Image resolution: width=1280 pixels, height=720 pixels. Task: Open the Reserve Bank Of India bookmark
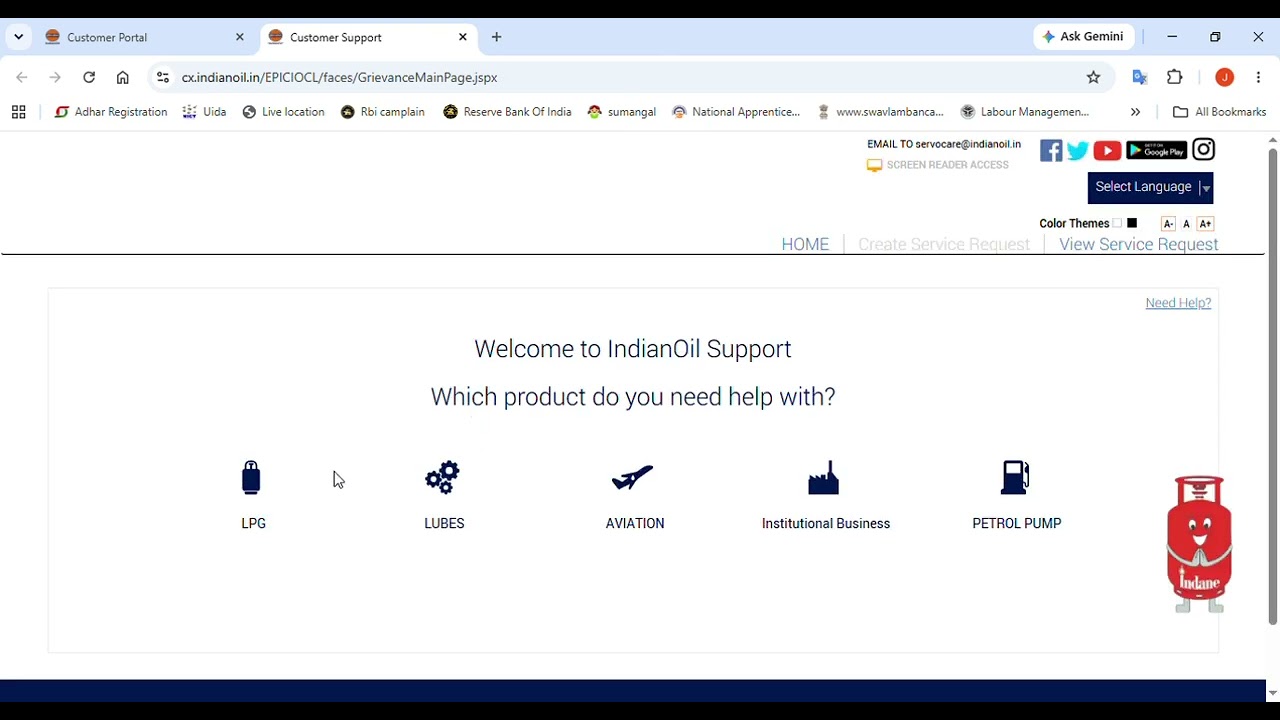coord(507,112)
